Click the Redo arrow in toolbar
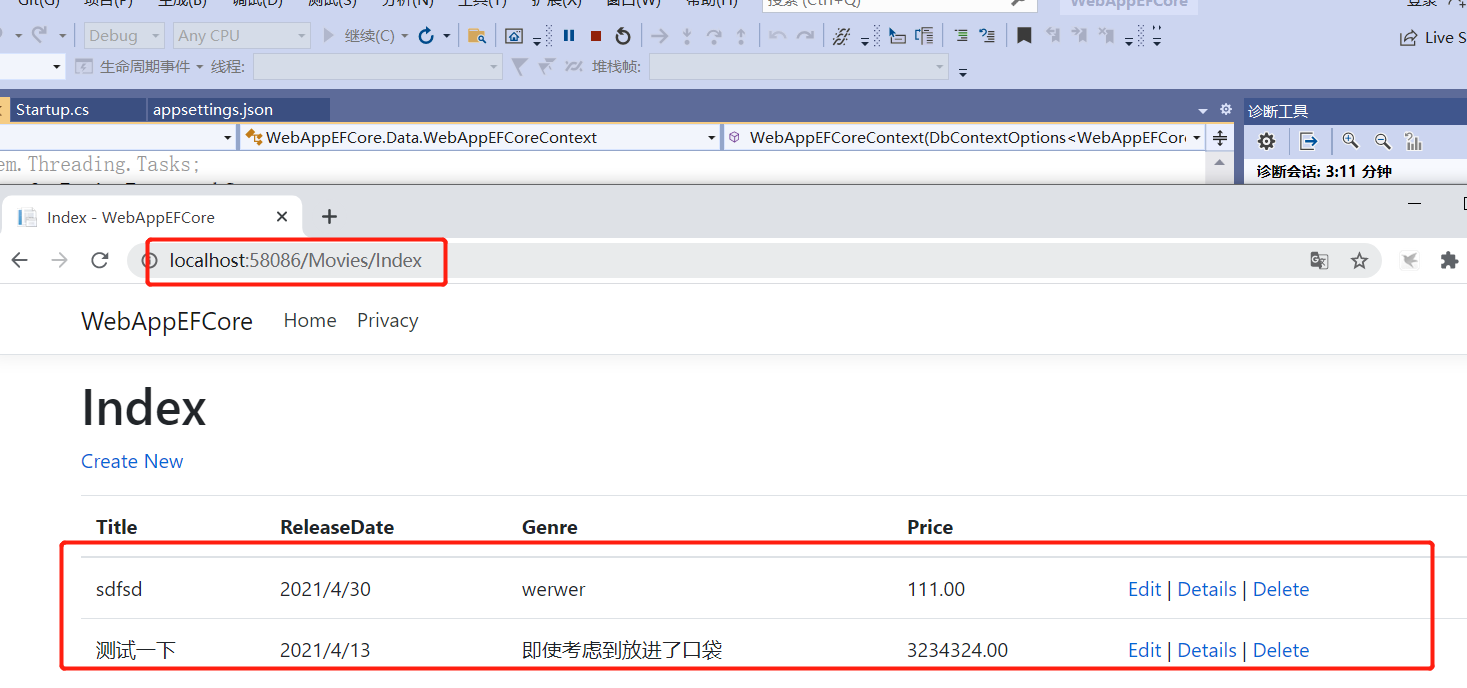 pyautogui.click(x=805, y=36)
